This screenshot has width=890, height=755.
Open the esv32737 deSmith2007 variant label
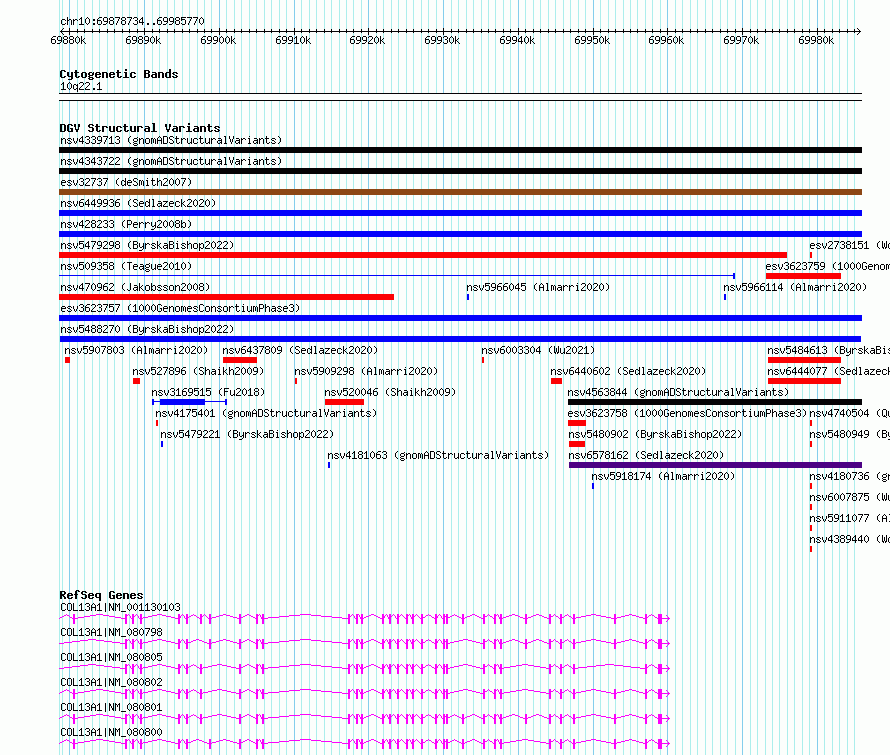126,182
